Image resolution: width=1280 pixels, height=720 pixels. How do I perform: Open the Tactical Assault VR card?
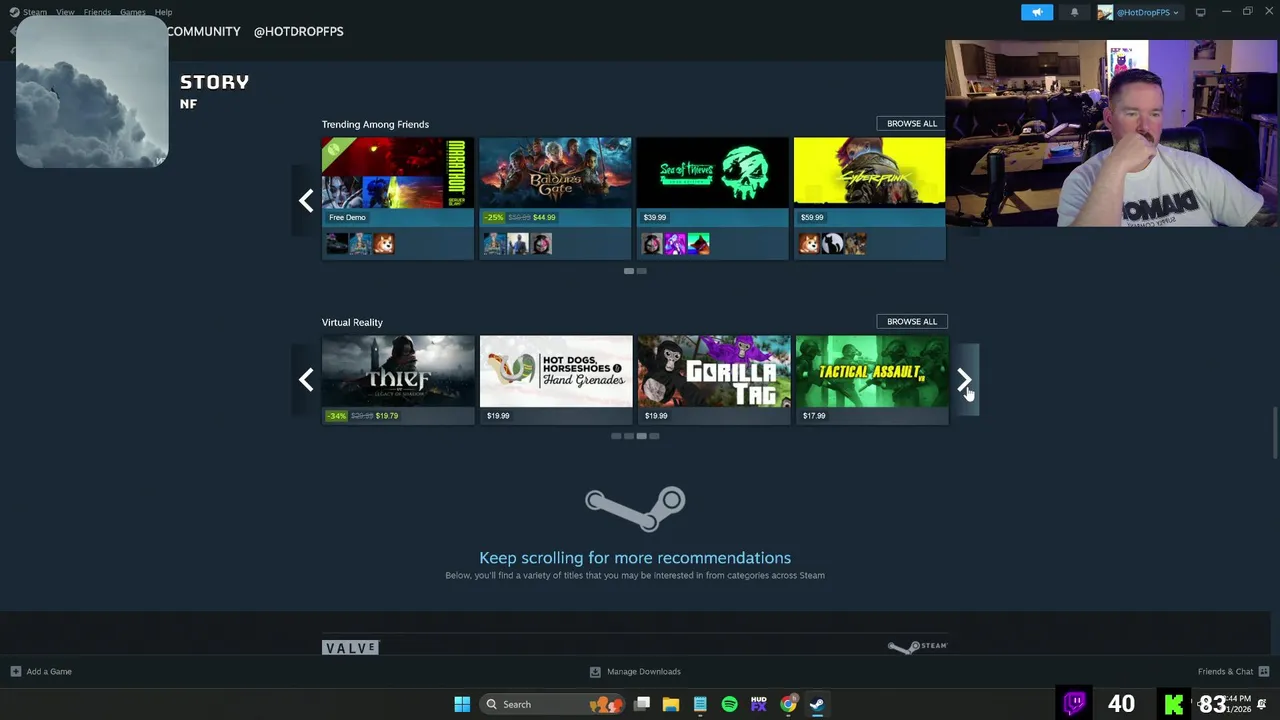point(872,380)
